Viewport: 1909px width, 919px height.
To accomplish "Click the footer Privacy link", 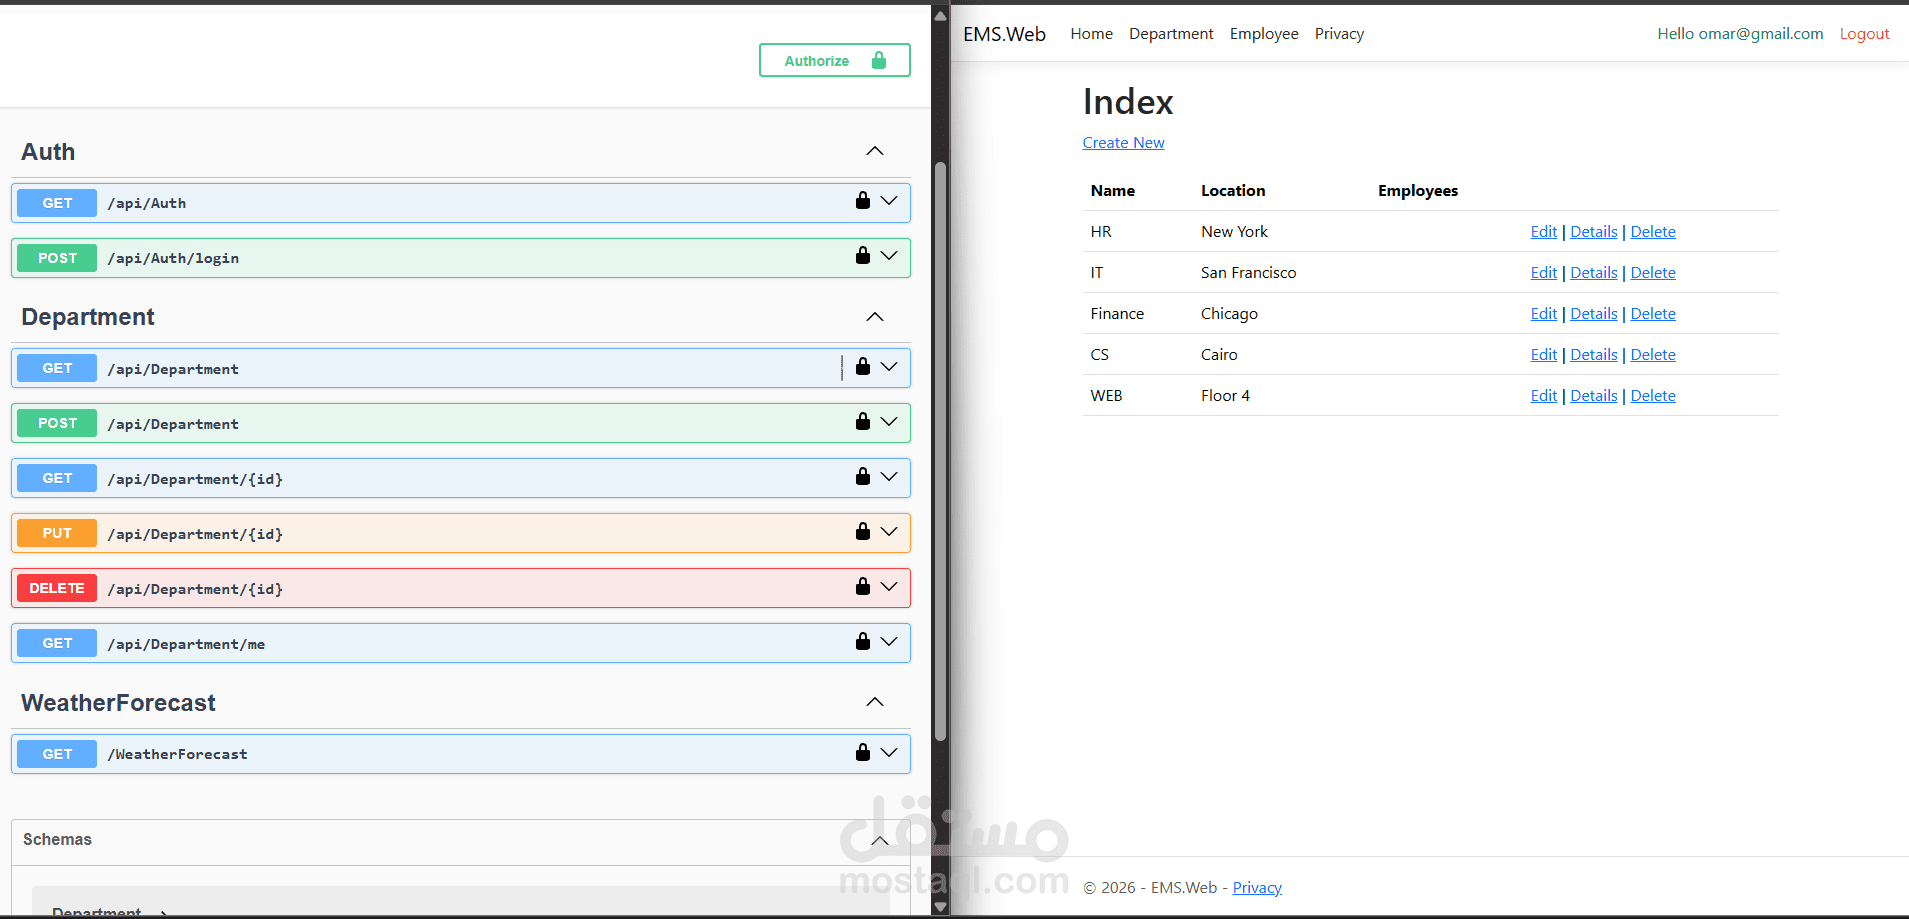I will point(1257,888).
